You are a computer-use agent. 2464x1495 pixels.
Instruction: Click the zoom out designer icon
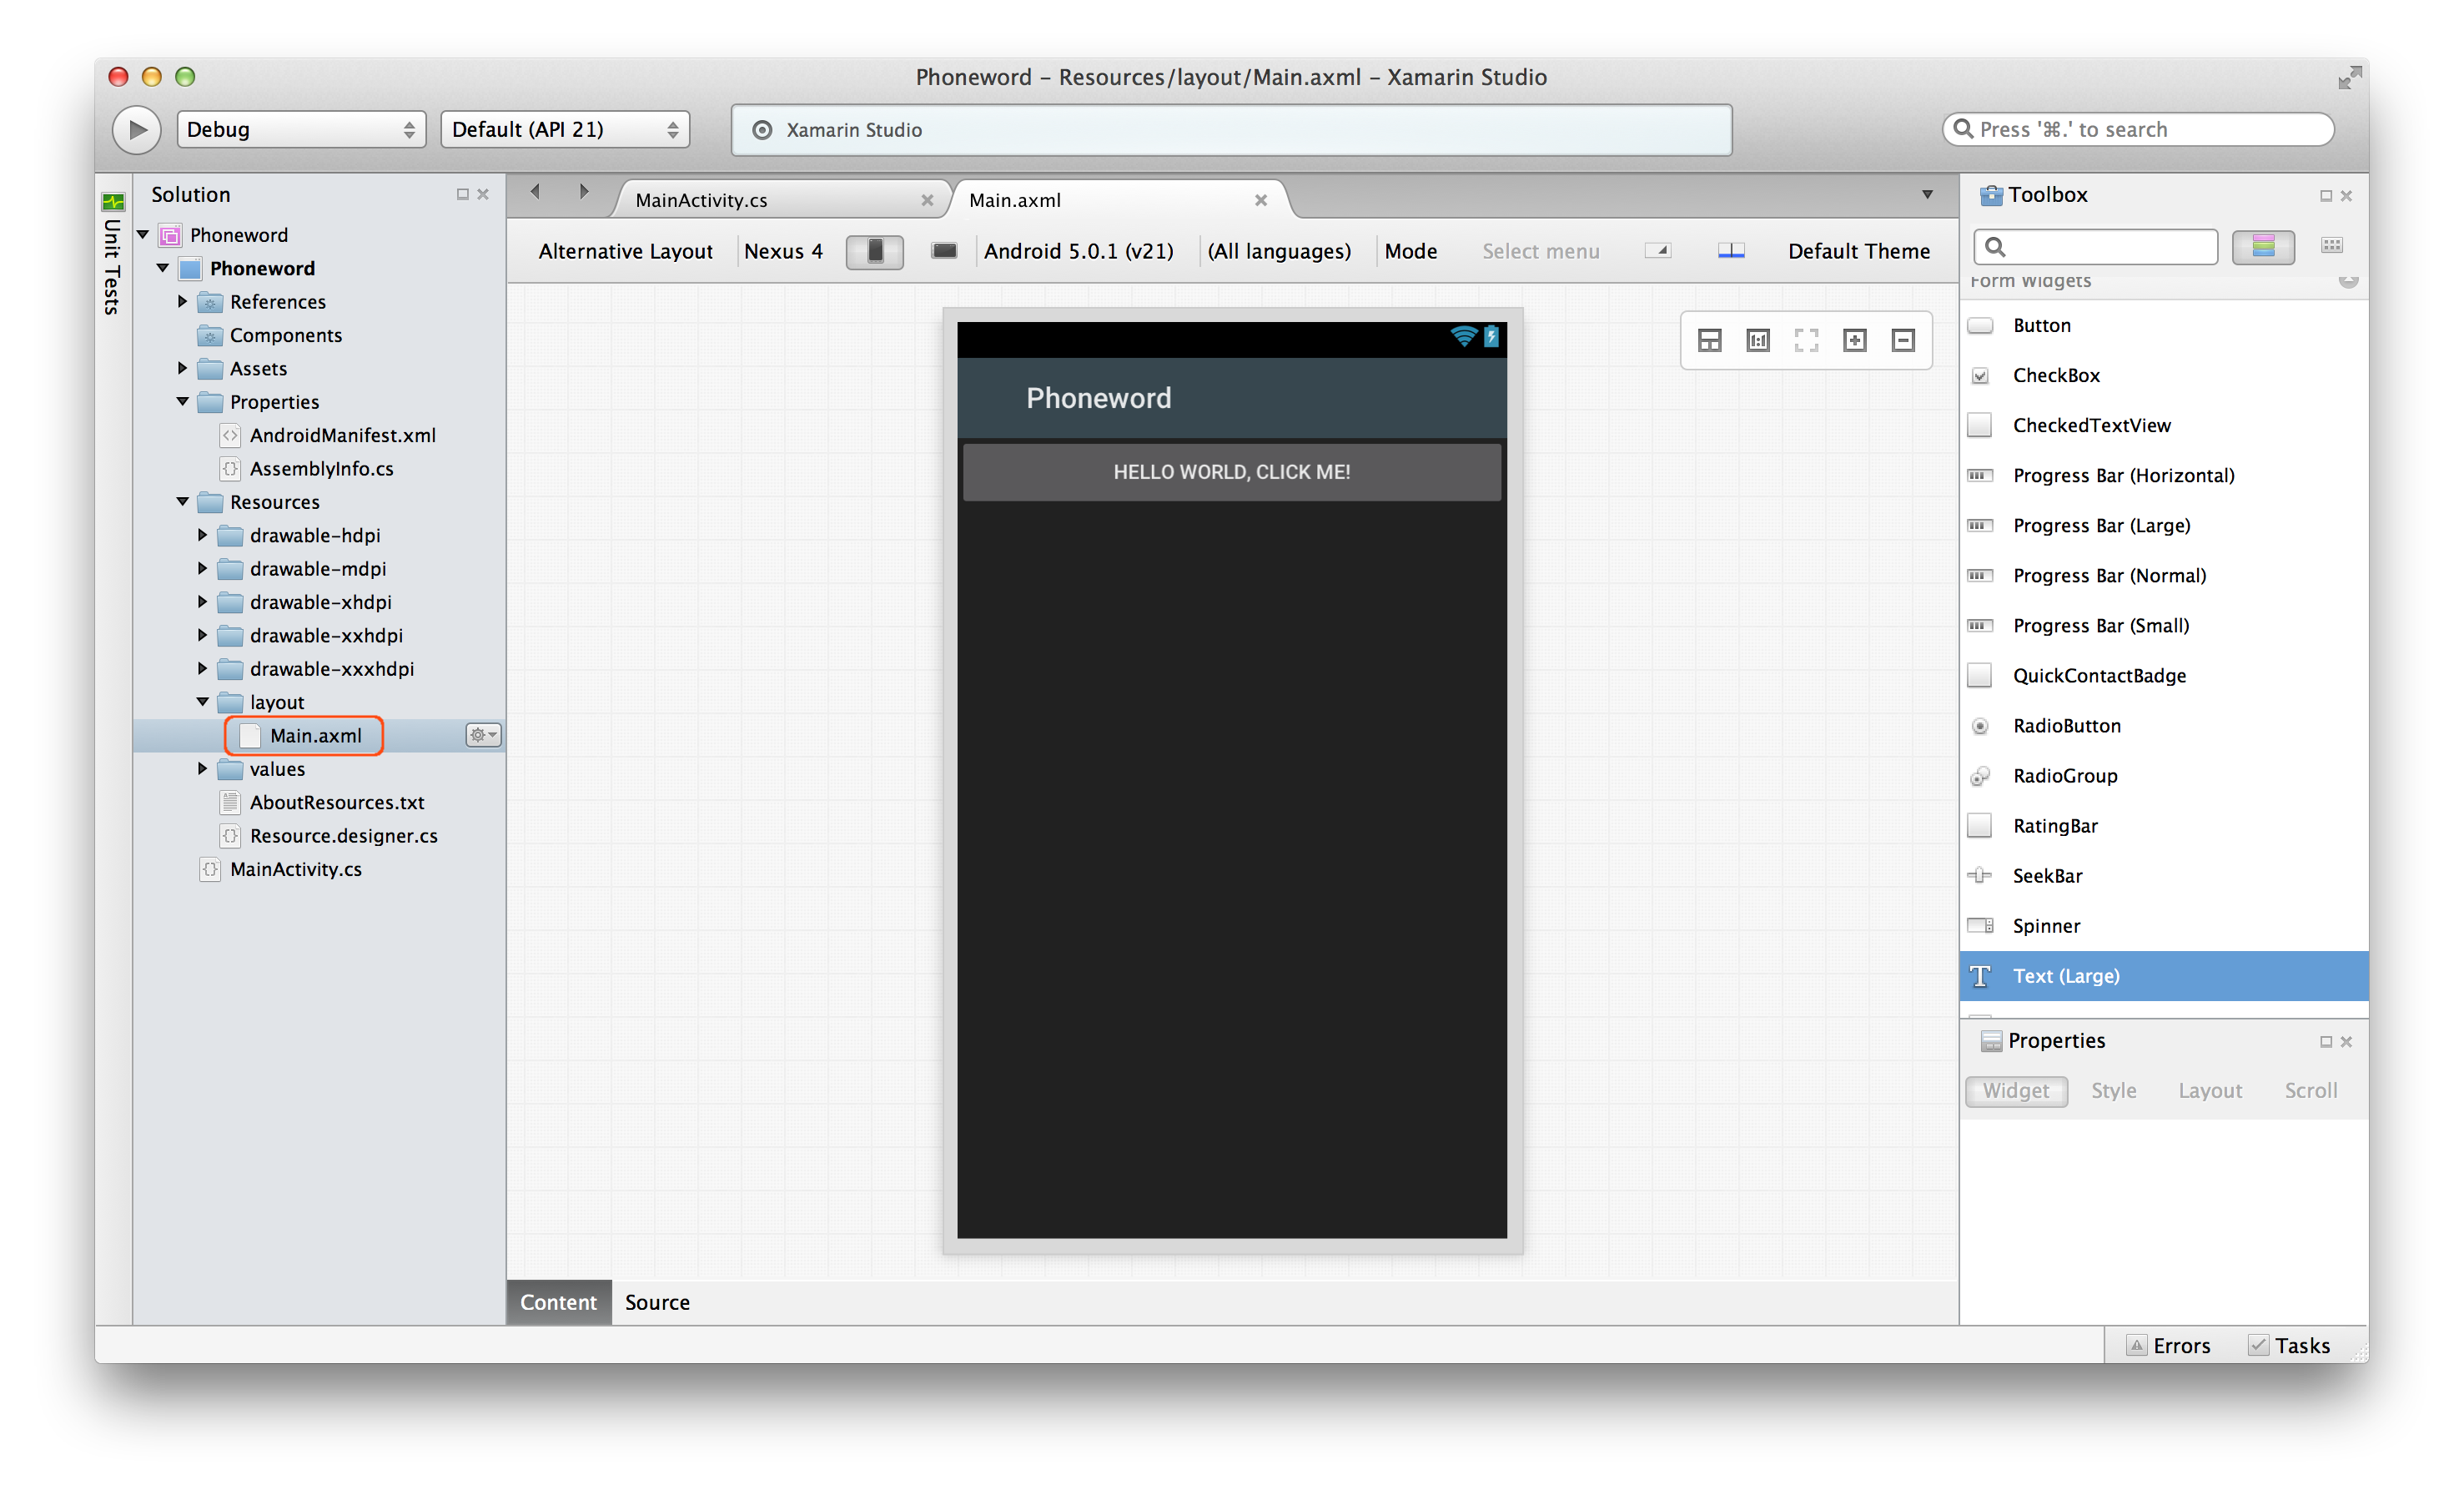point(1902,341)
